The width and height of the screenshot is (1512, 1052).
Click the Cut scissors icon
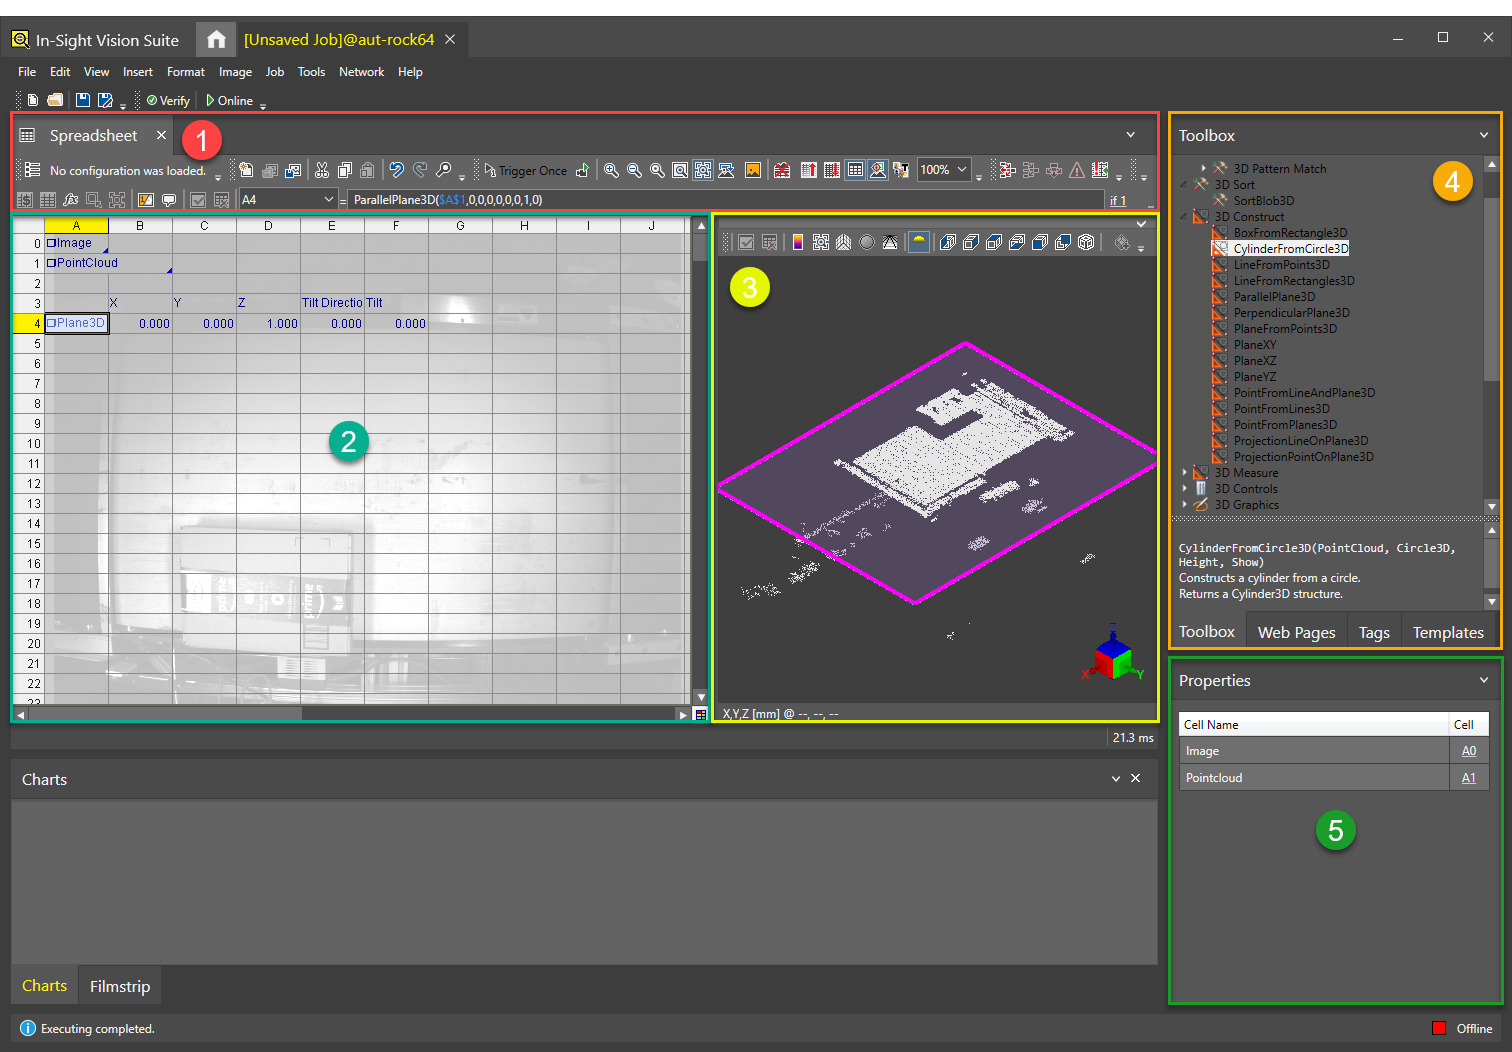click(322, 170)
